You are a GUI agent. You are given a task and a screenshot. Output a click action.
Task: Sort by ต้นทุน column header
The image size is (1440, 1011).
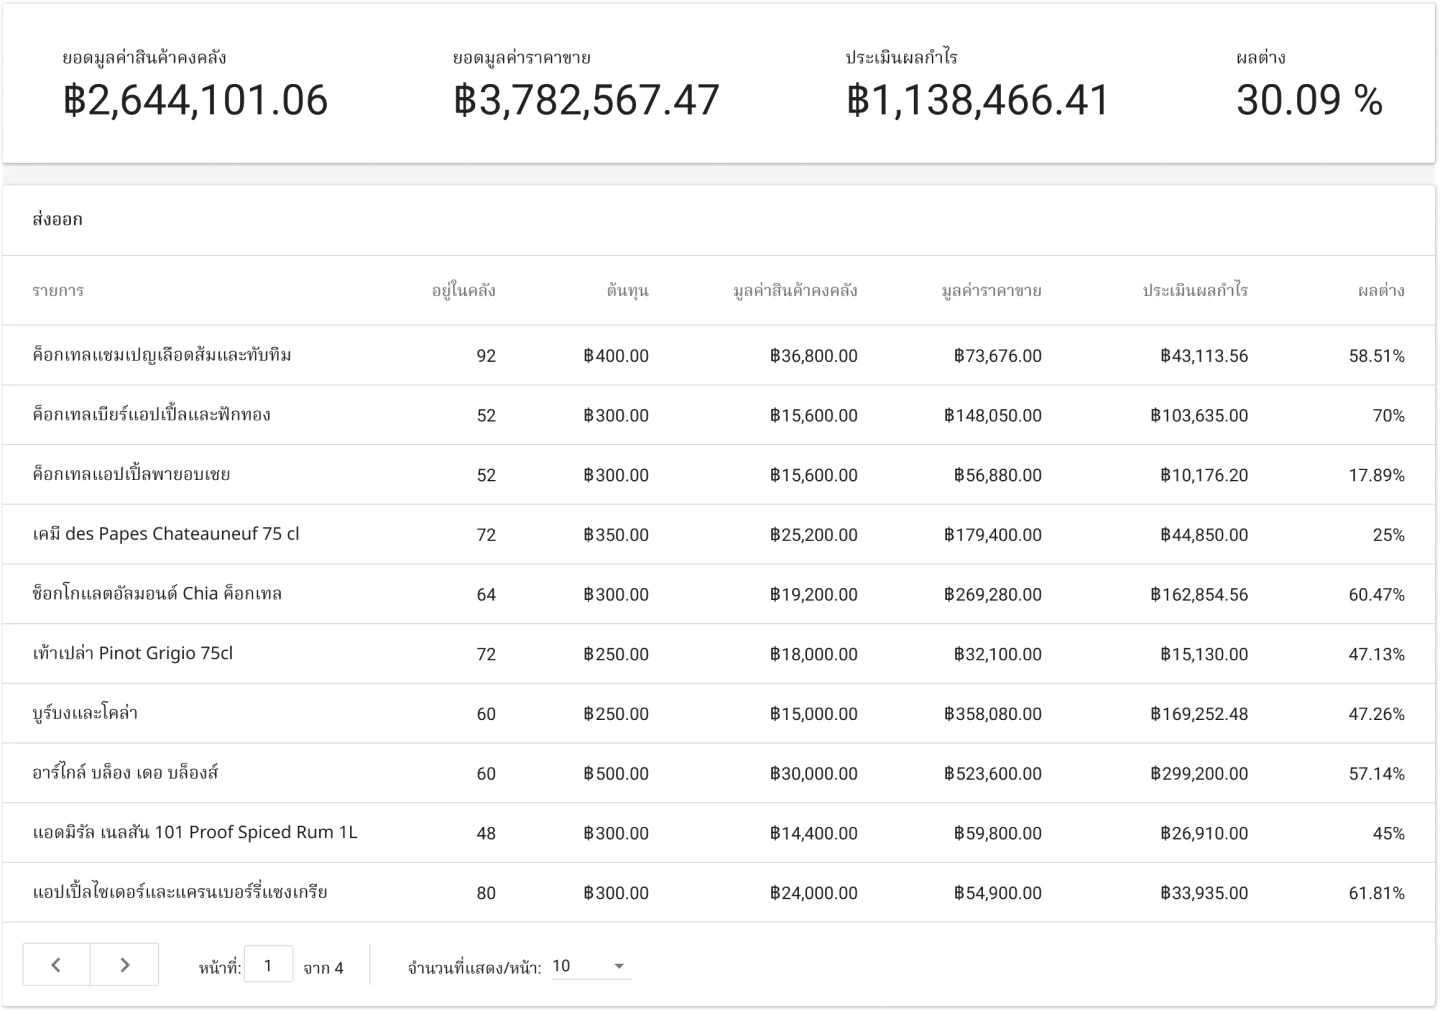(x=627, y=291)
